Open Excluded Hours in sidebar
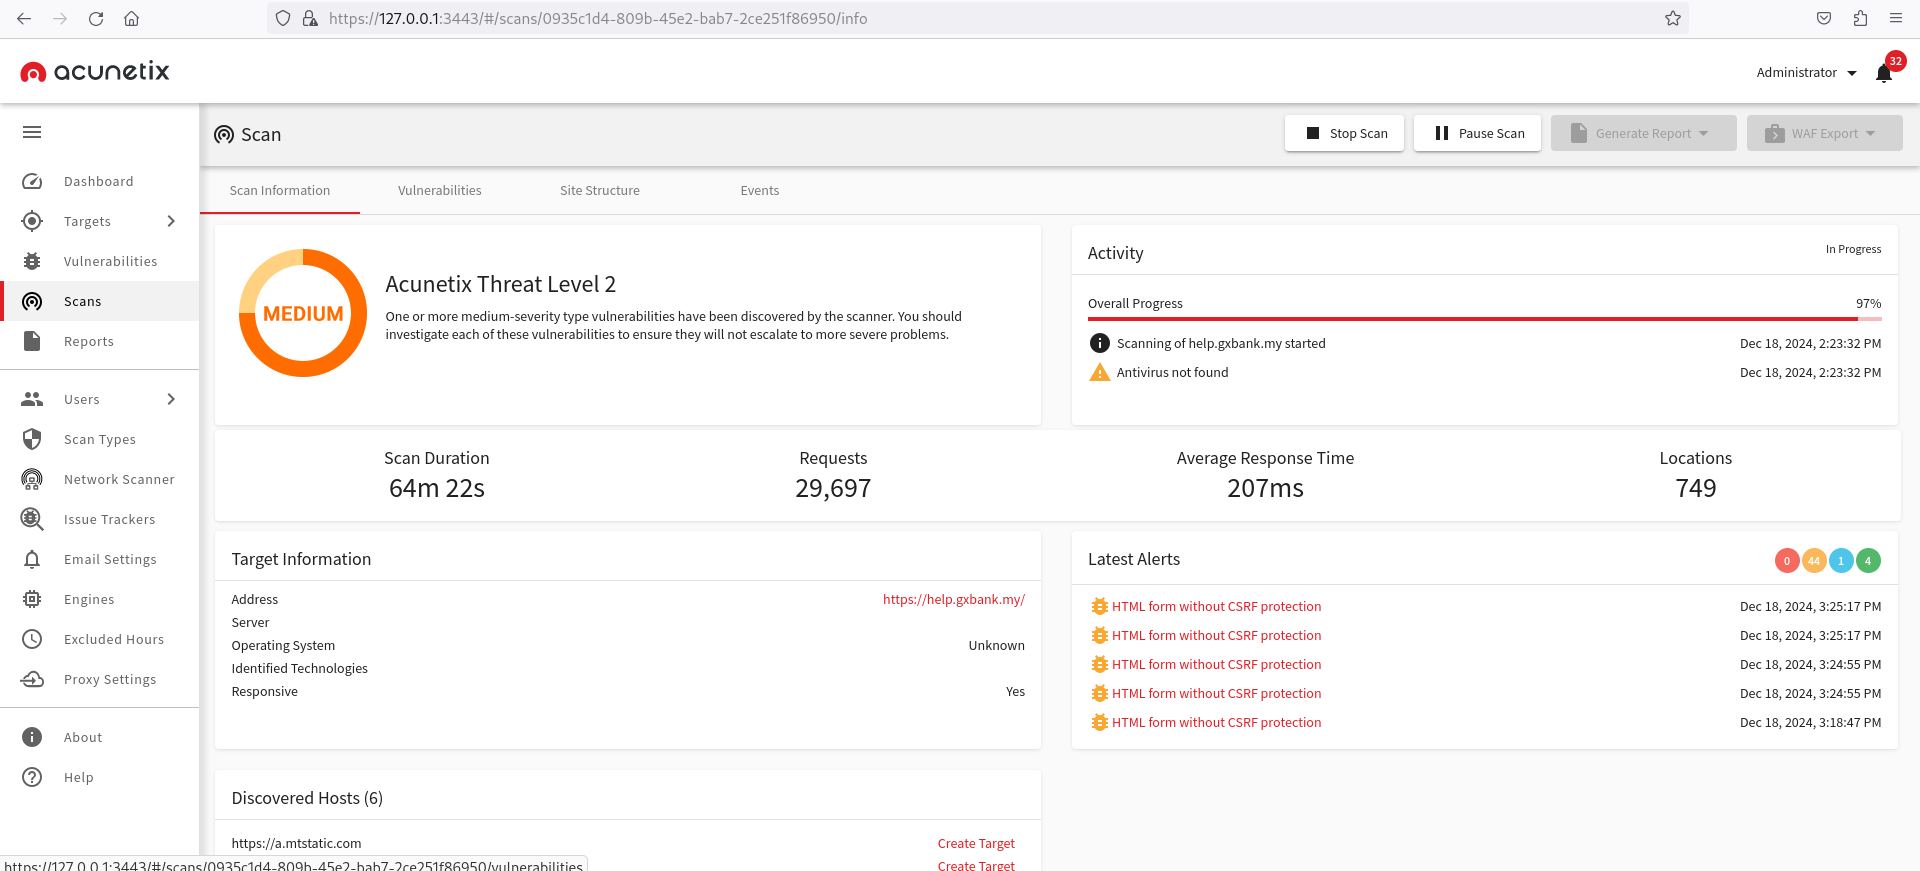Viewport: 1920px width, 871px height. (100, 639)
